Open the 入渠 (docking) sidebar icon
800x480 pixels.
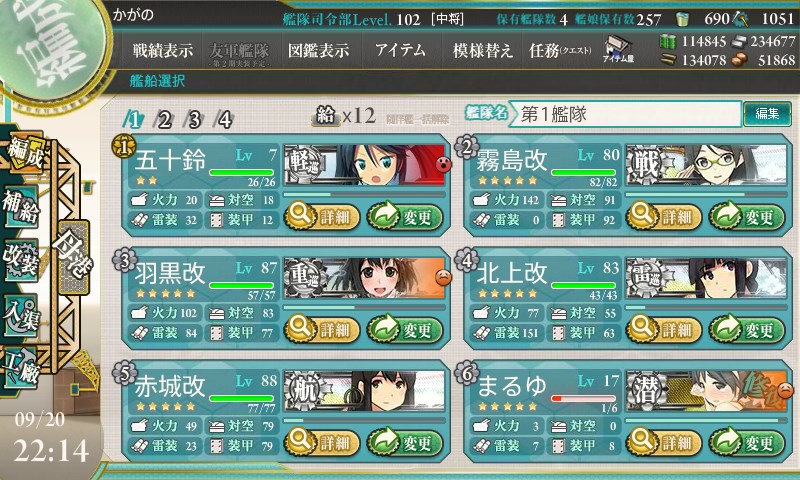coord(21,315)
